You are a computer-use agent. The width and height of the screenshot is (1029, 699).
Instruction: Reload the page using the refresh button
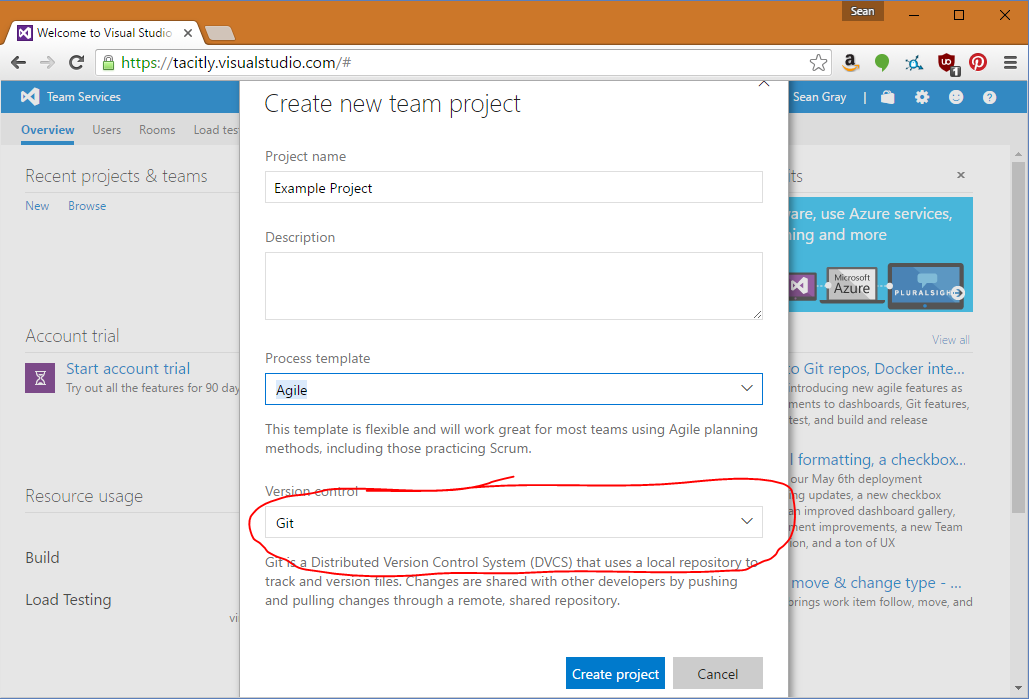pos(76,62)
